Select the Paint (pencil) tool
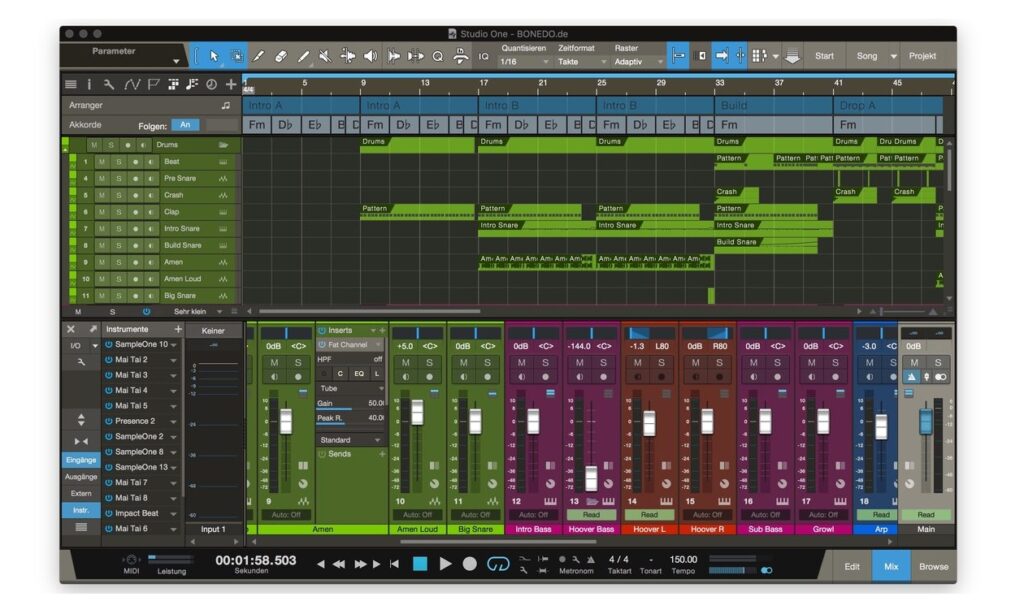Screen dimensions: 1024x614 click(303, 56)
